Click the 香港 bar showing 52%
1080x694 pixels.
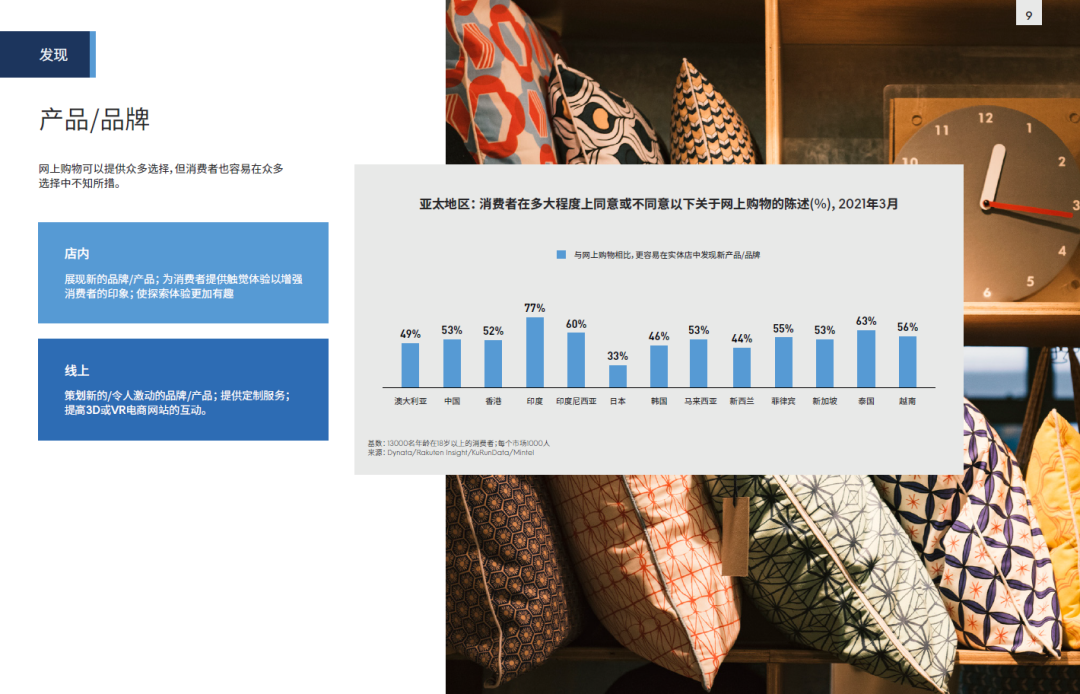click(x=493, y=364)
